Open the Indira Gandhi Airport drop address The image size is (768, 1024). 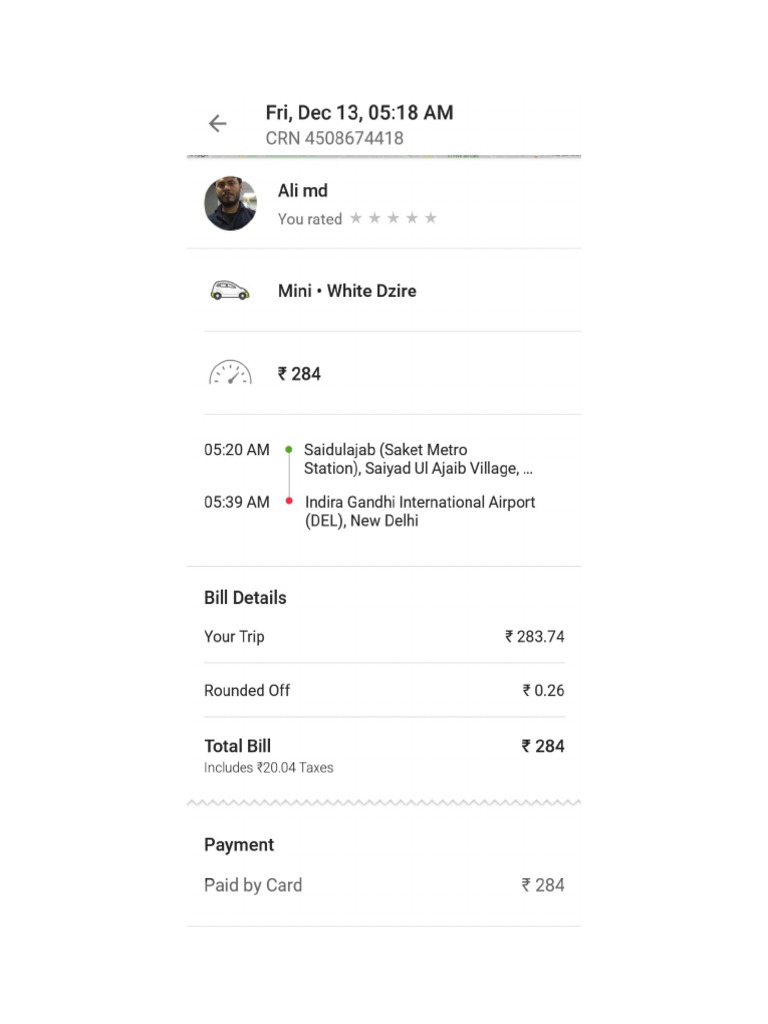click(x=420, y=511)
